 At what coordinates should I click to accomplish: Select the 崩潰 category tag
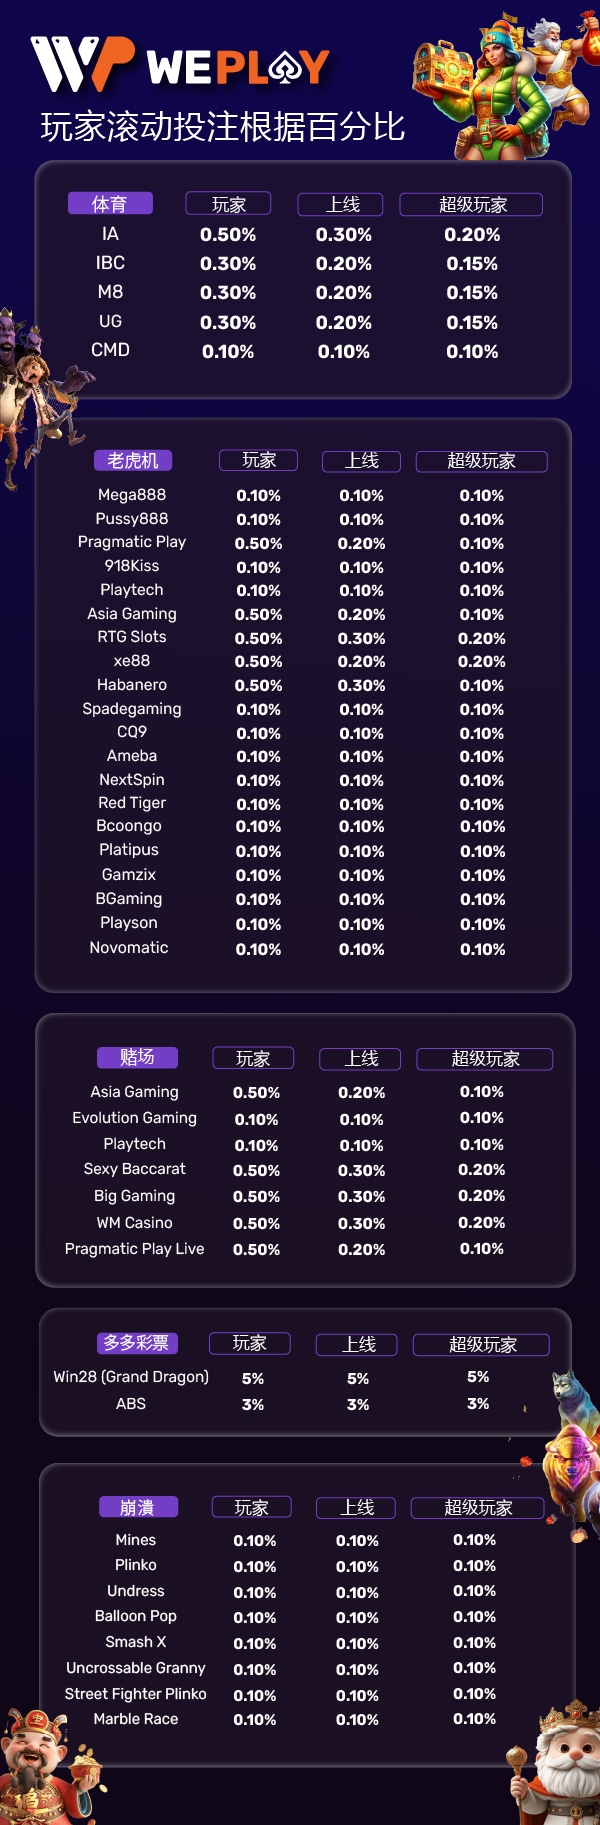(x=137, y=1507)
